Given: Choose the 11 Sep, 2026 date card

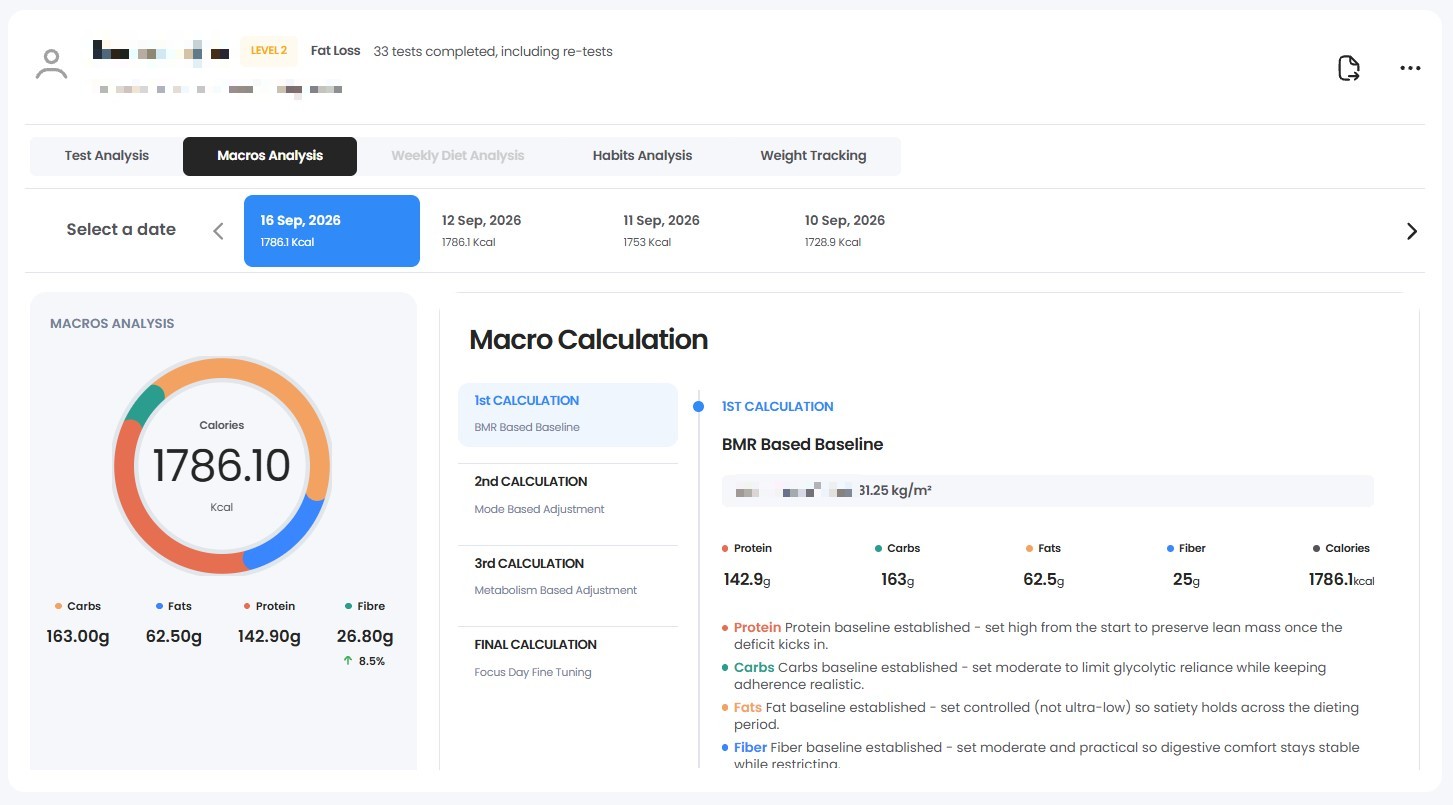Looking at the screenshot, I should coord(695,231).
